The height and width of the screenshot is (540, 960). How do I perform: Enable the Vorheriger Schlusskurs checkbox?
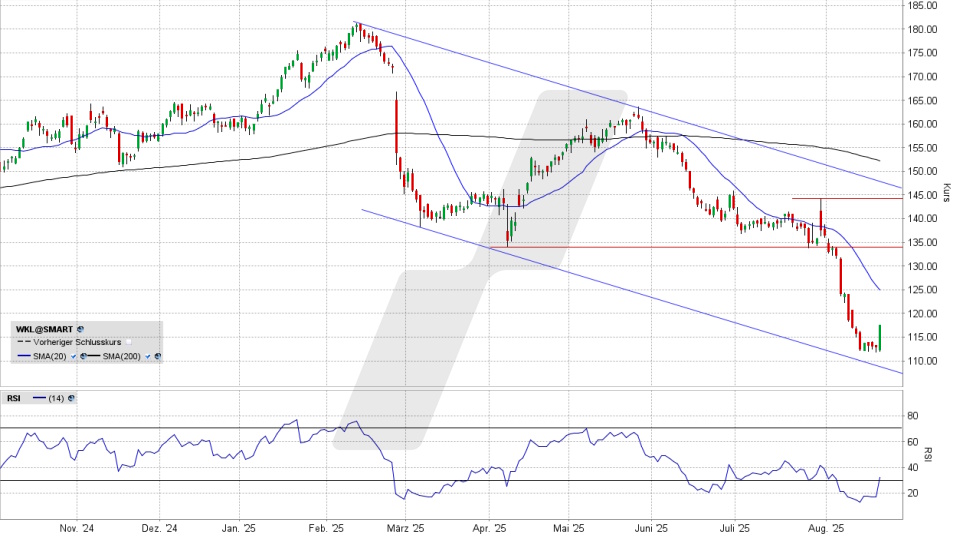pos(129,342)
